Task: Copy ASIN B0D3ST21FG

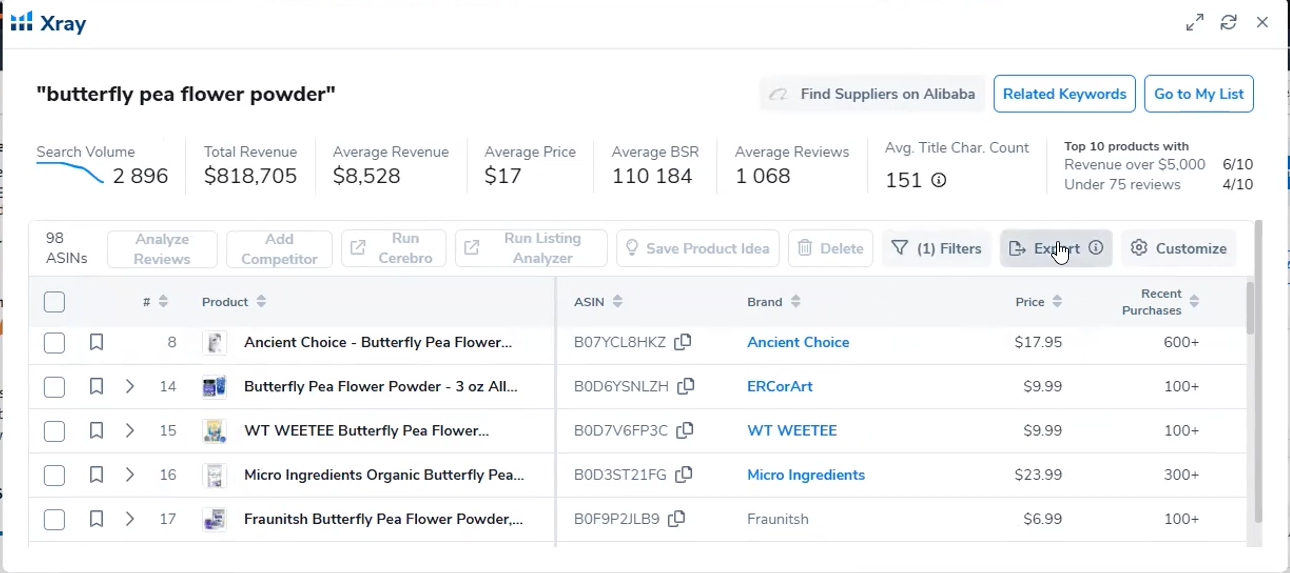Action: (683, 474)
